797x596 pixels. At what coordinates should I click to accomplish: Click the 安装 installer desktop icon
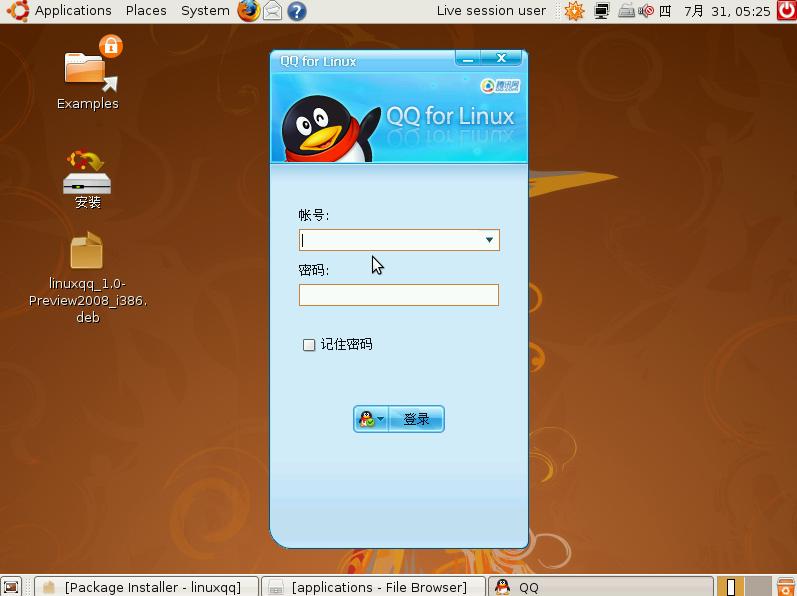[x=87, y=176]
